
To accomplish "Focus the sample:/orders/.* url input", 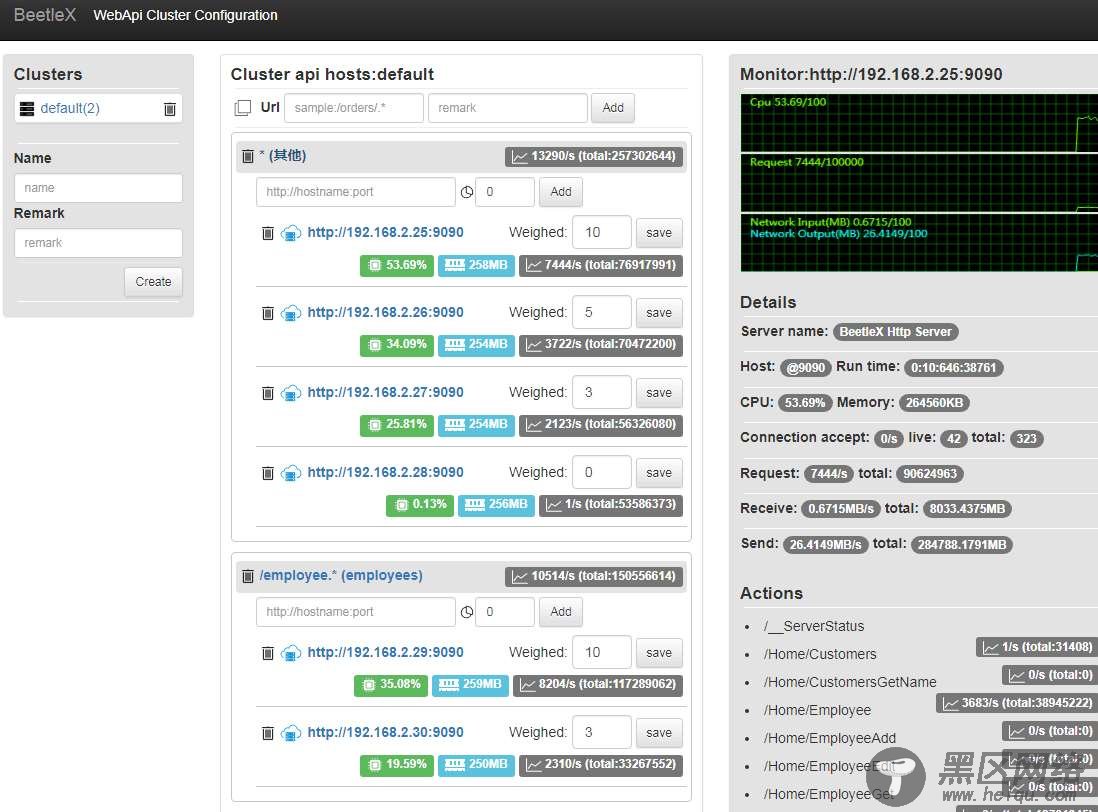I will click(354, 108).
